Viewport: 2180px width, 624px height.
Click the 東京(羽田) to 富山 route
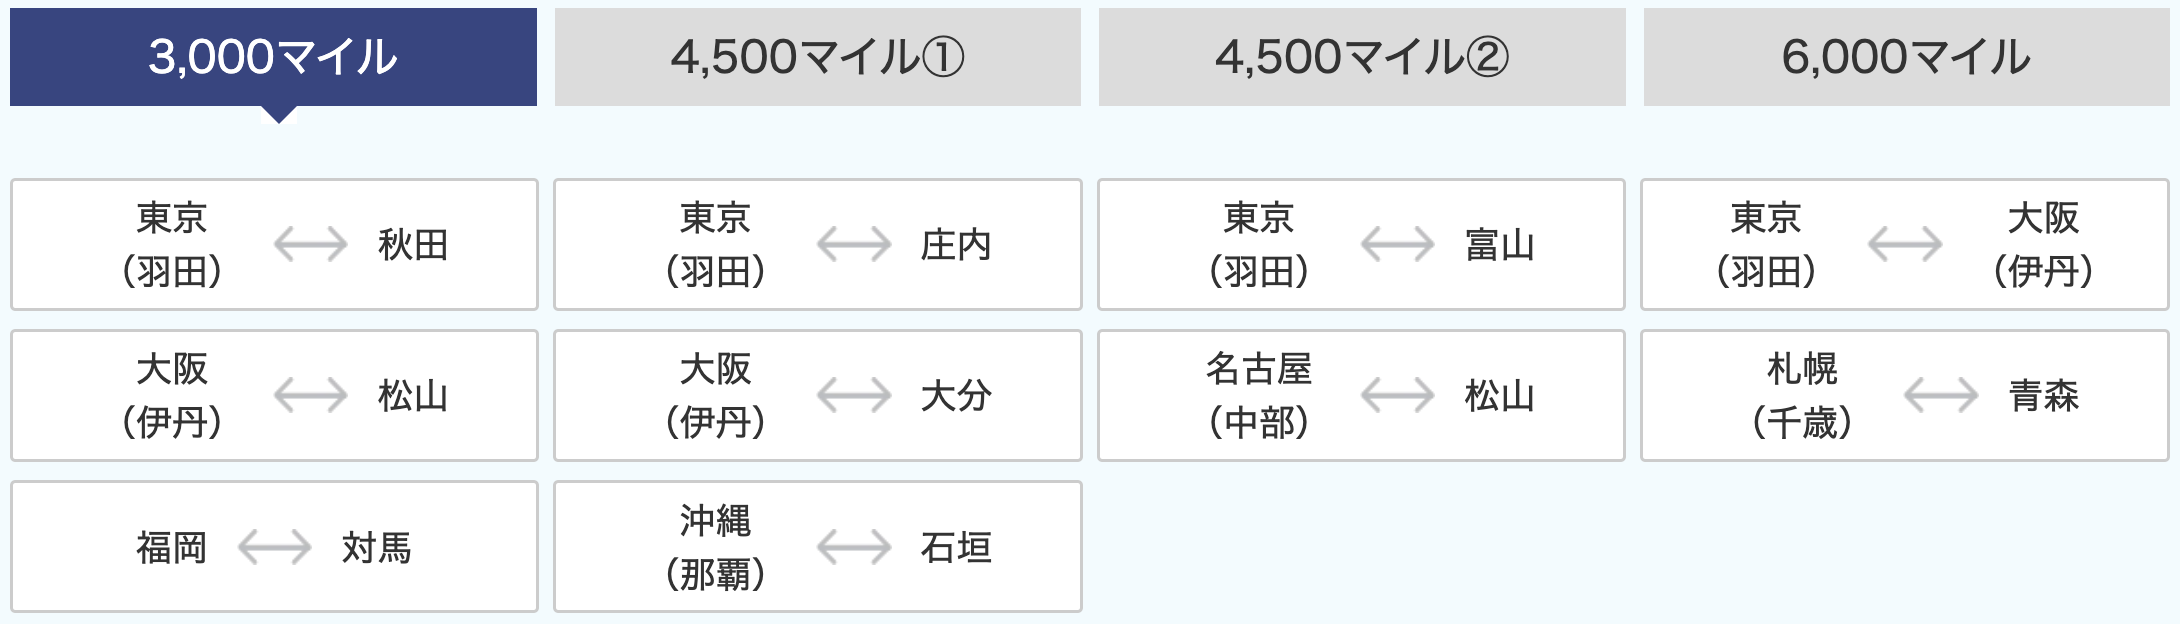(x=1361, y=245)
